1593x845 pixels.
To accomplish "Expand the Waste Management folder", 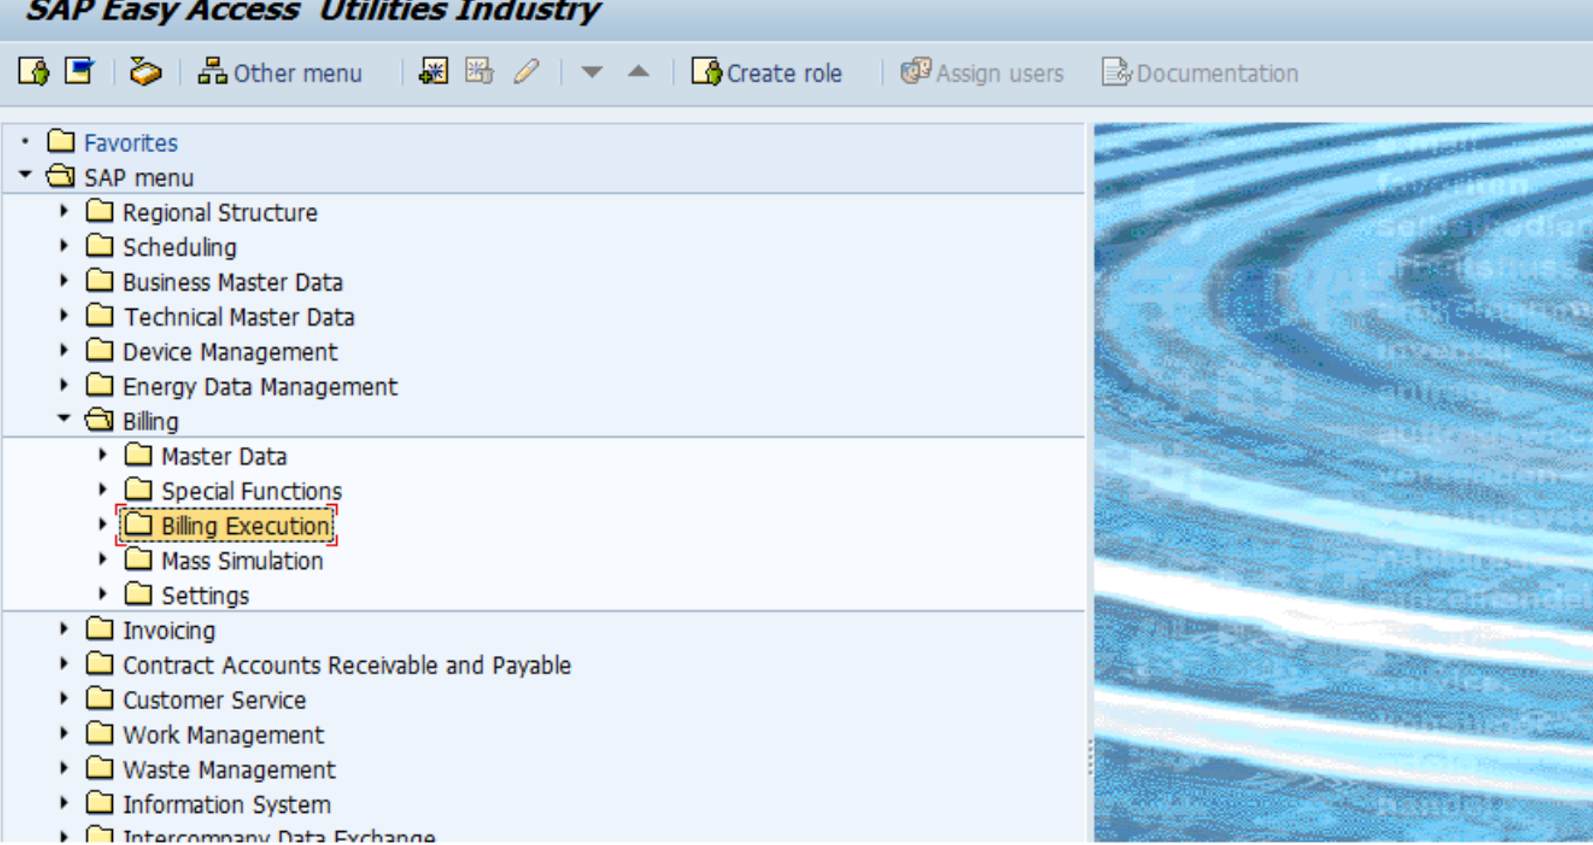I will pyautogui.click(x=64, y=768).
